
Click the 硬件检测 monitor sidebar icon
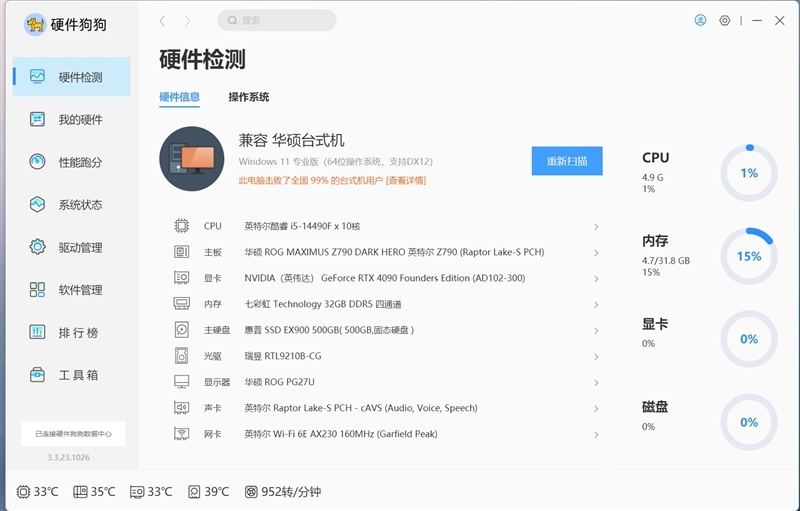pyautogui.click(x=37, y=76)
